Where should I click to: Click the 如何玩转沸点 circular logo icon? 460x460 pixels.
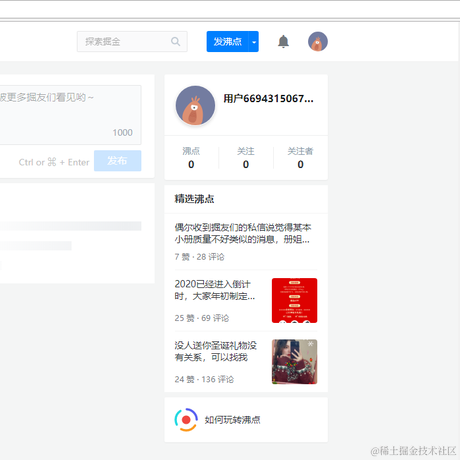[x=186, y=420]
